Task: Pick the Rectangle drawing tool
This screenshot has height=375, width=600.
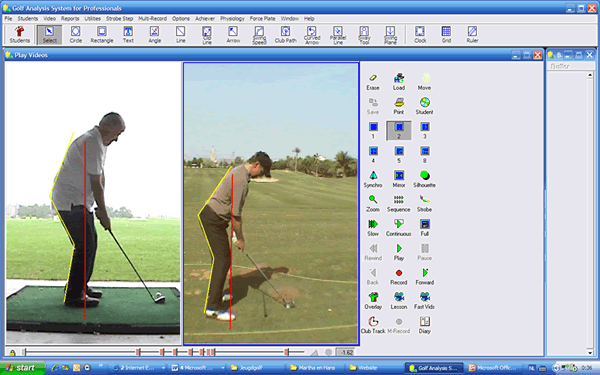Action: [102, 35]
